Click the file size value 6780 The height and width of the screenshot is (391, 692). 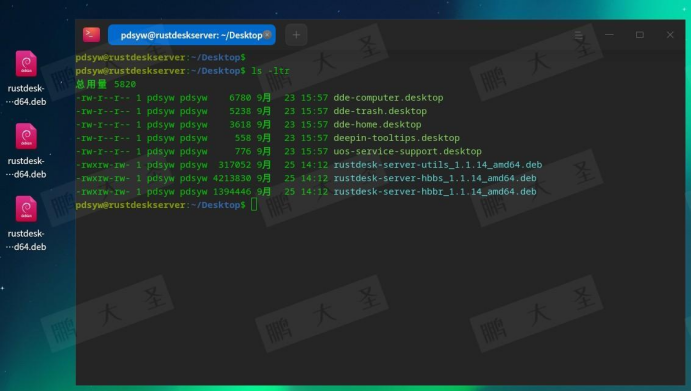[x=240, y=98]
